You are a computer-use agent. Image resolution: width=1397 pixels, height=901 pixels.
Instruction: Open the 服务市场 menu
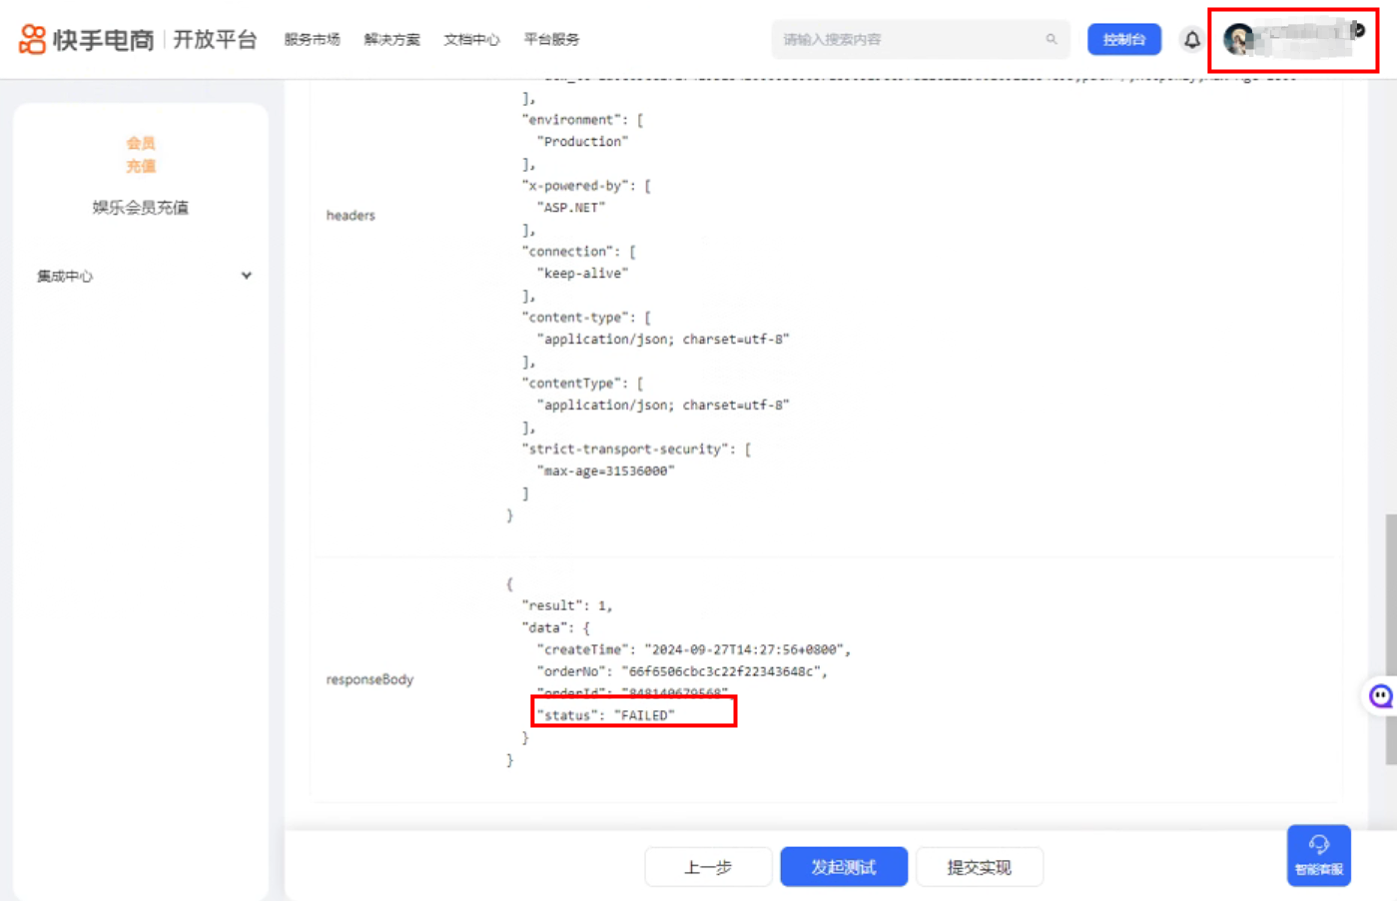click(312, 40)
